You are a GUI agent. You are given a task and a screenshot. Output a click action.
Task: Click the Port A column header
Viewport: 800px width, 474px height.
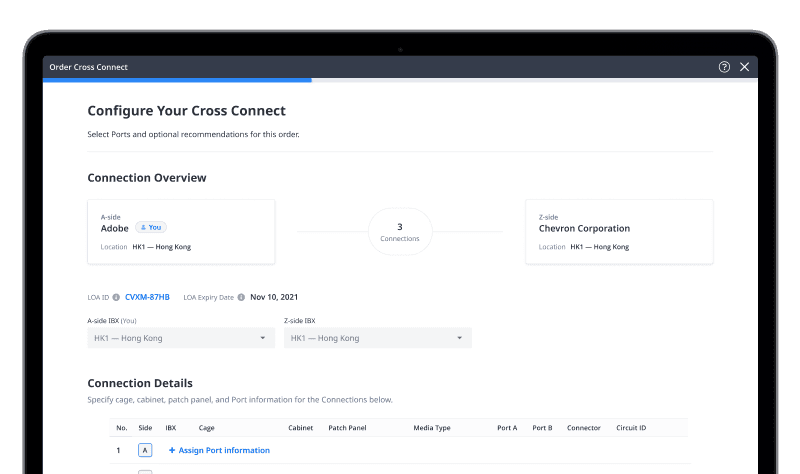pyautogui.click(x=507, y=428)
